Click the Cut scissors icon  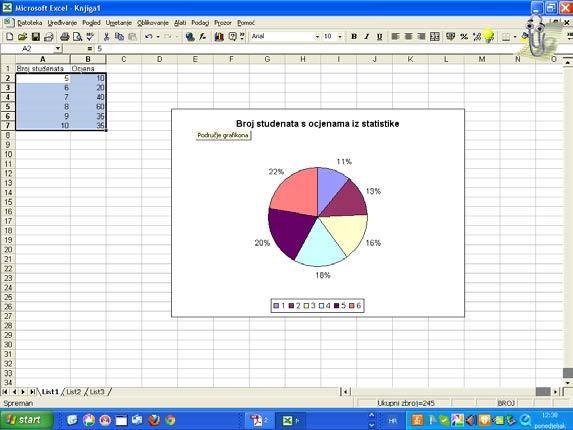(x=106, y=37)
